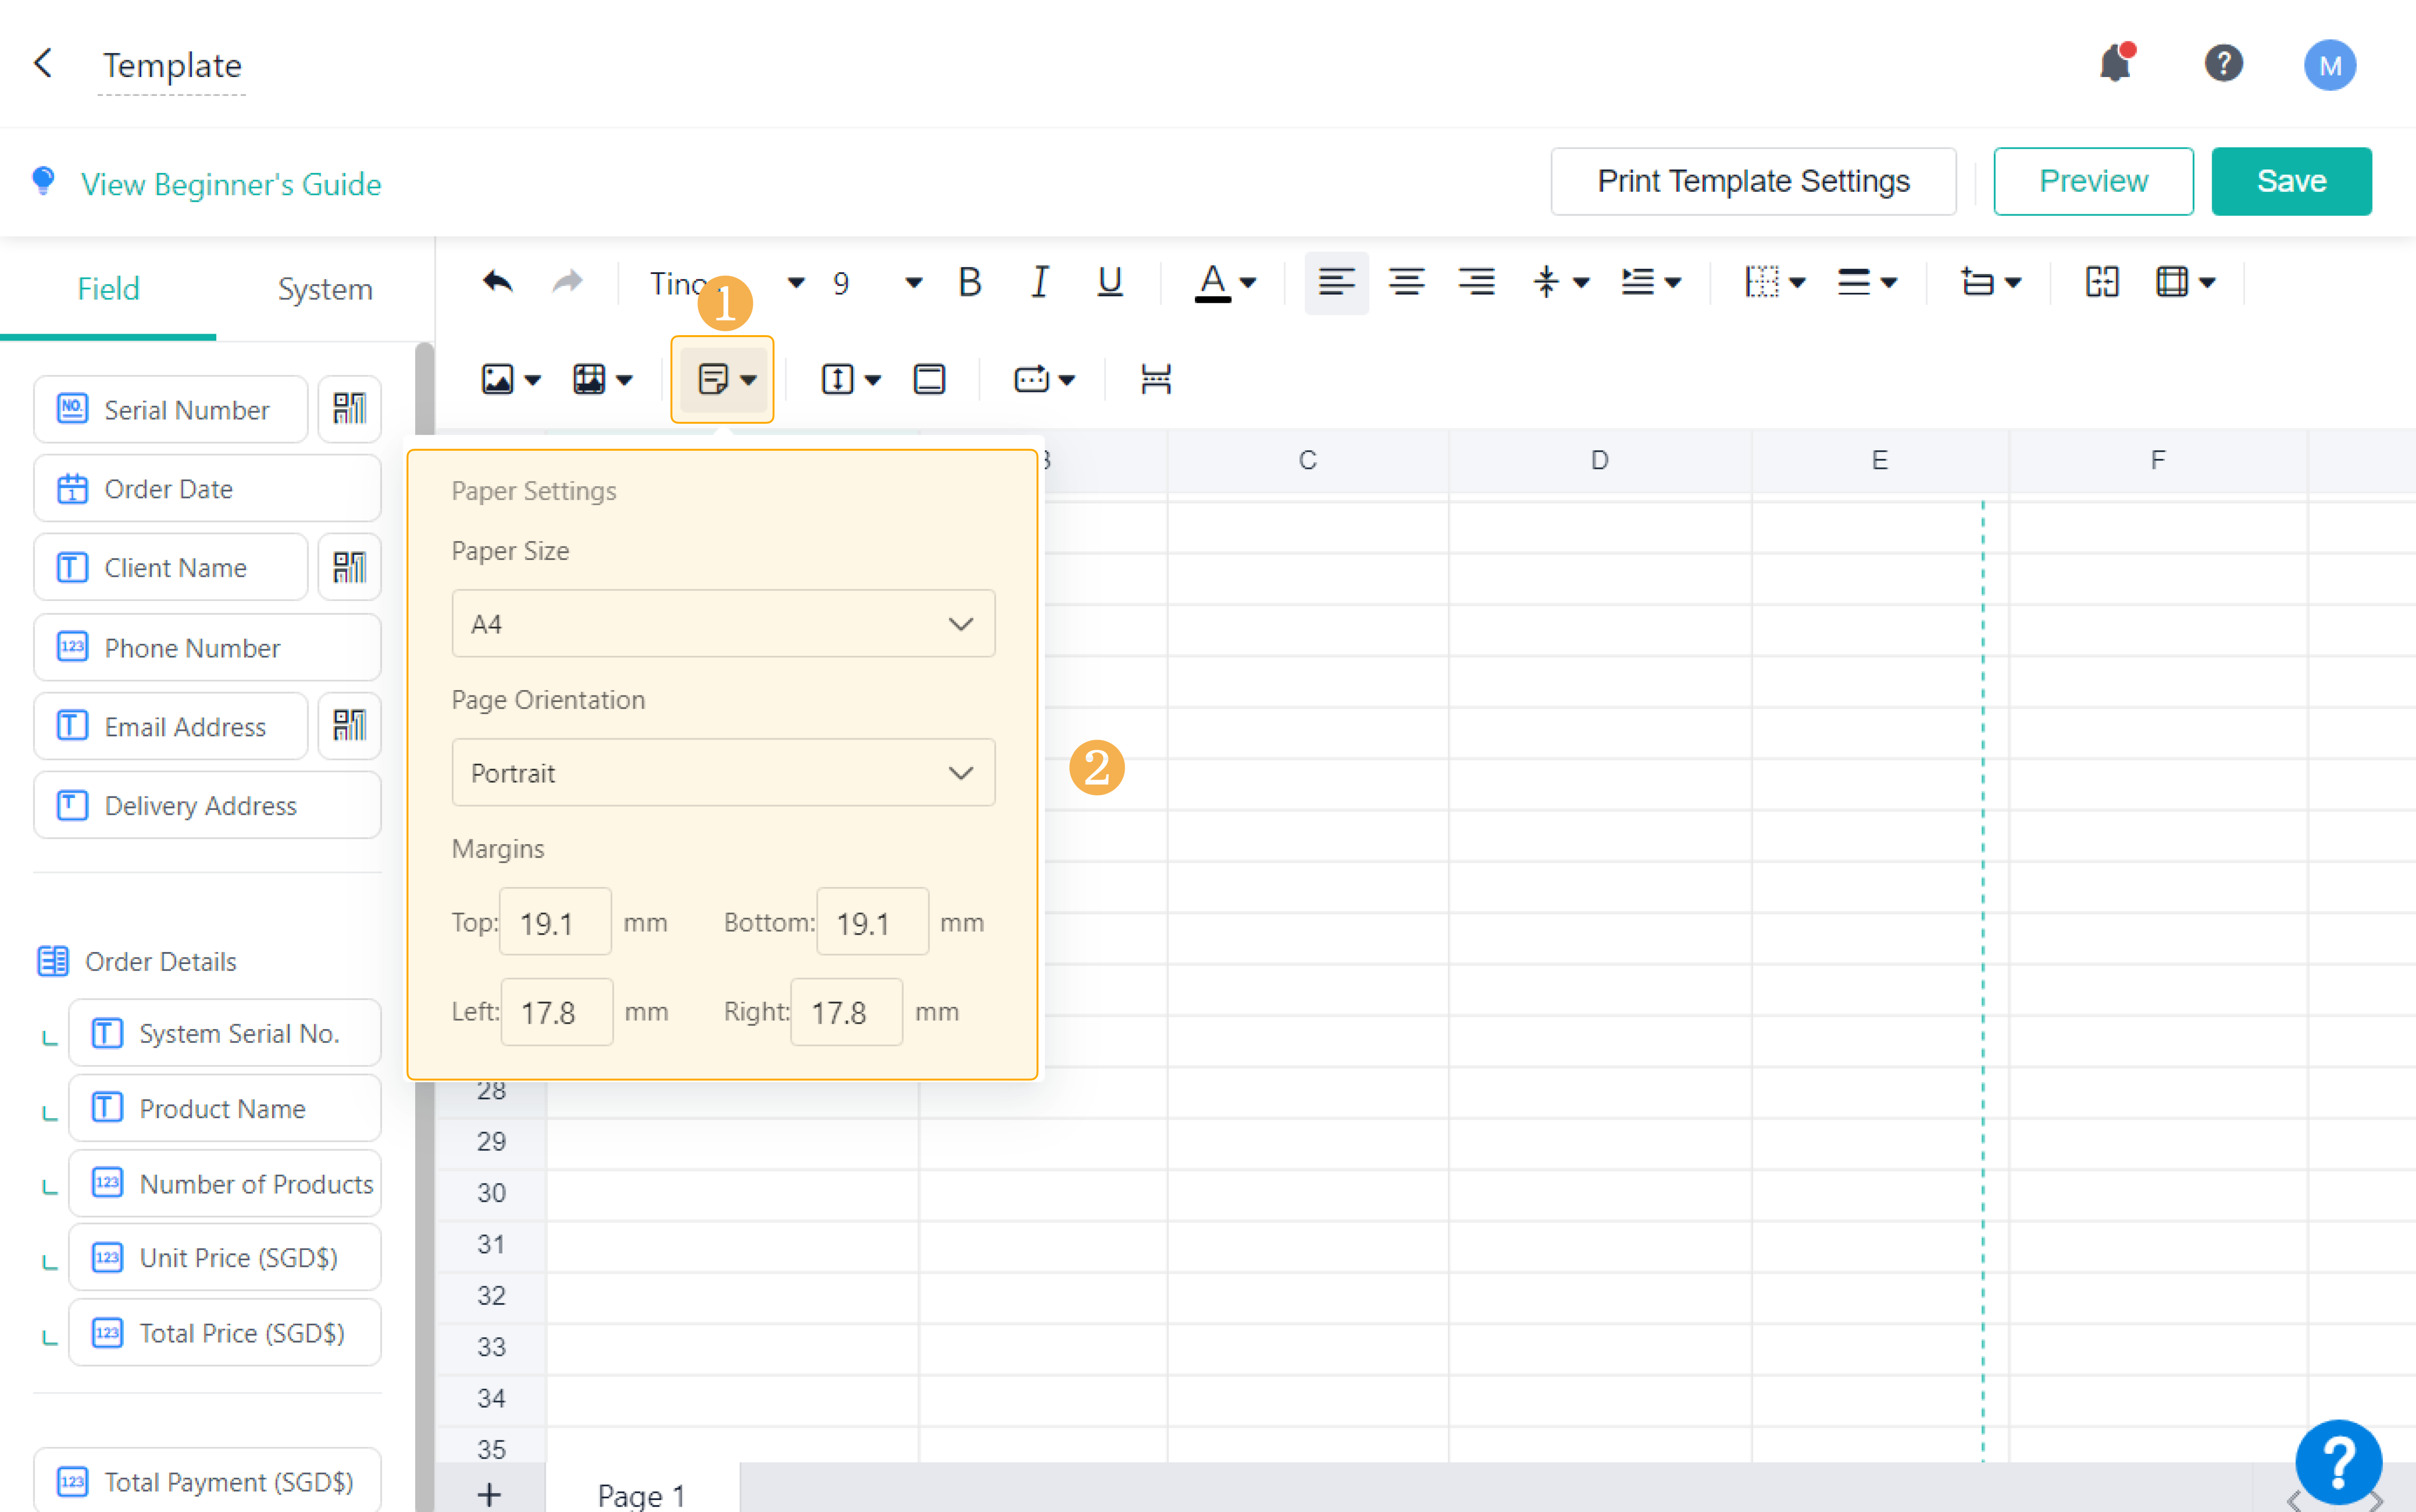This screenshot has width=2416, height=1512.
Task: Click the underline formatting icon
Action: (1109, 283)
